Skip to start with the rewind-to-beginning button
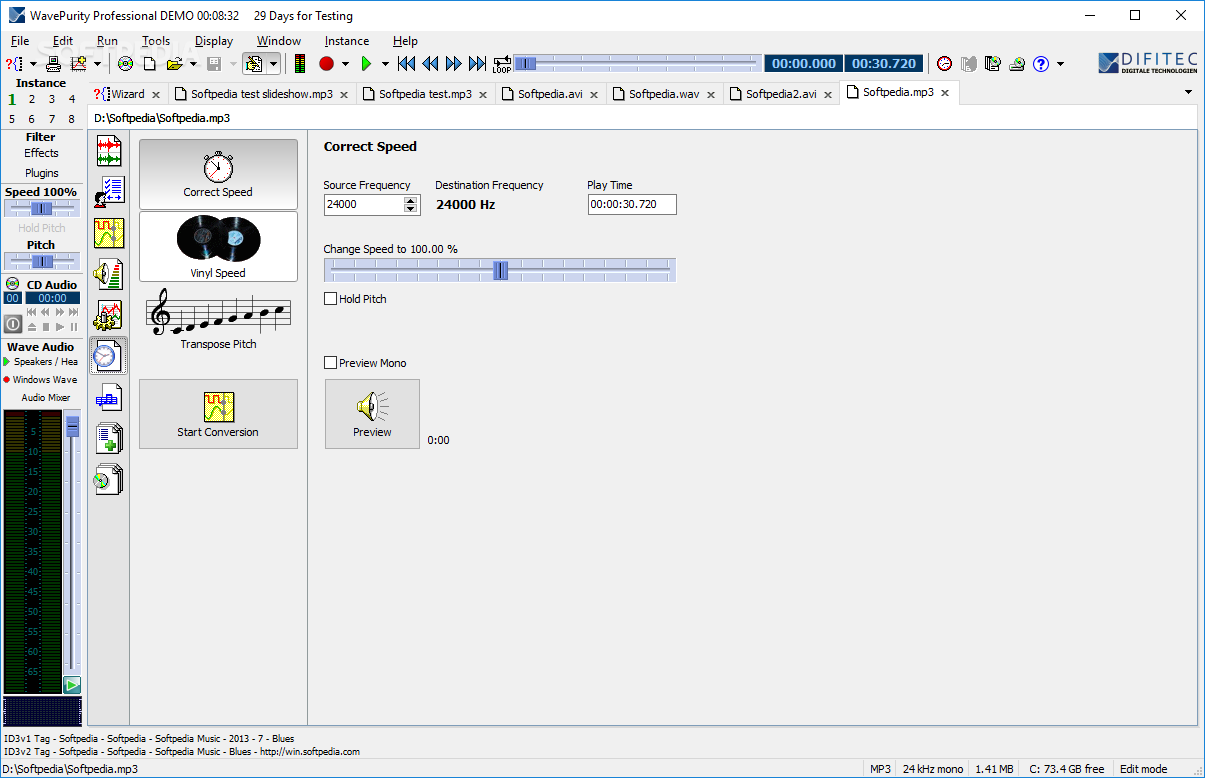Screen dimensions: 1205x778 click(x=406, y=64)
